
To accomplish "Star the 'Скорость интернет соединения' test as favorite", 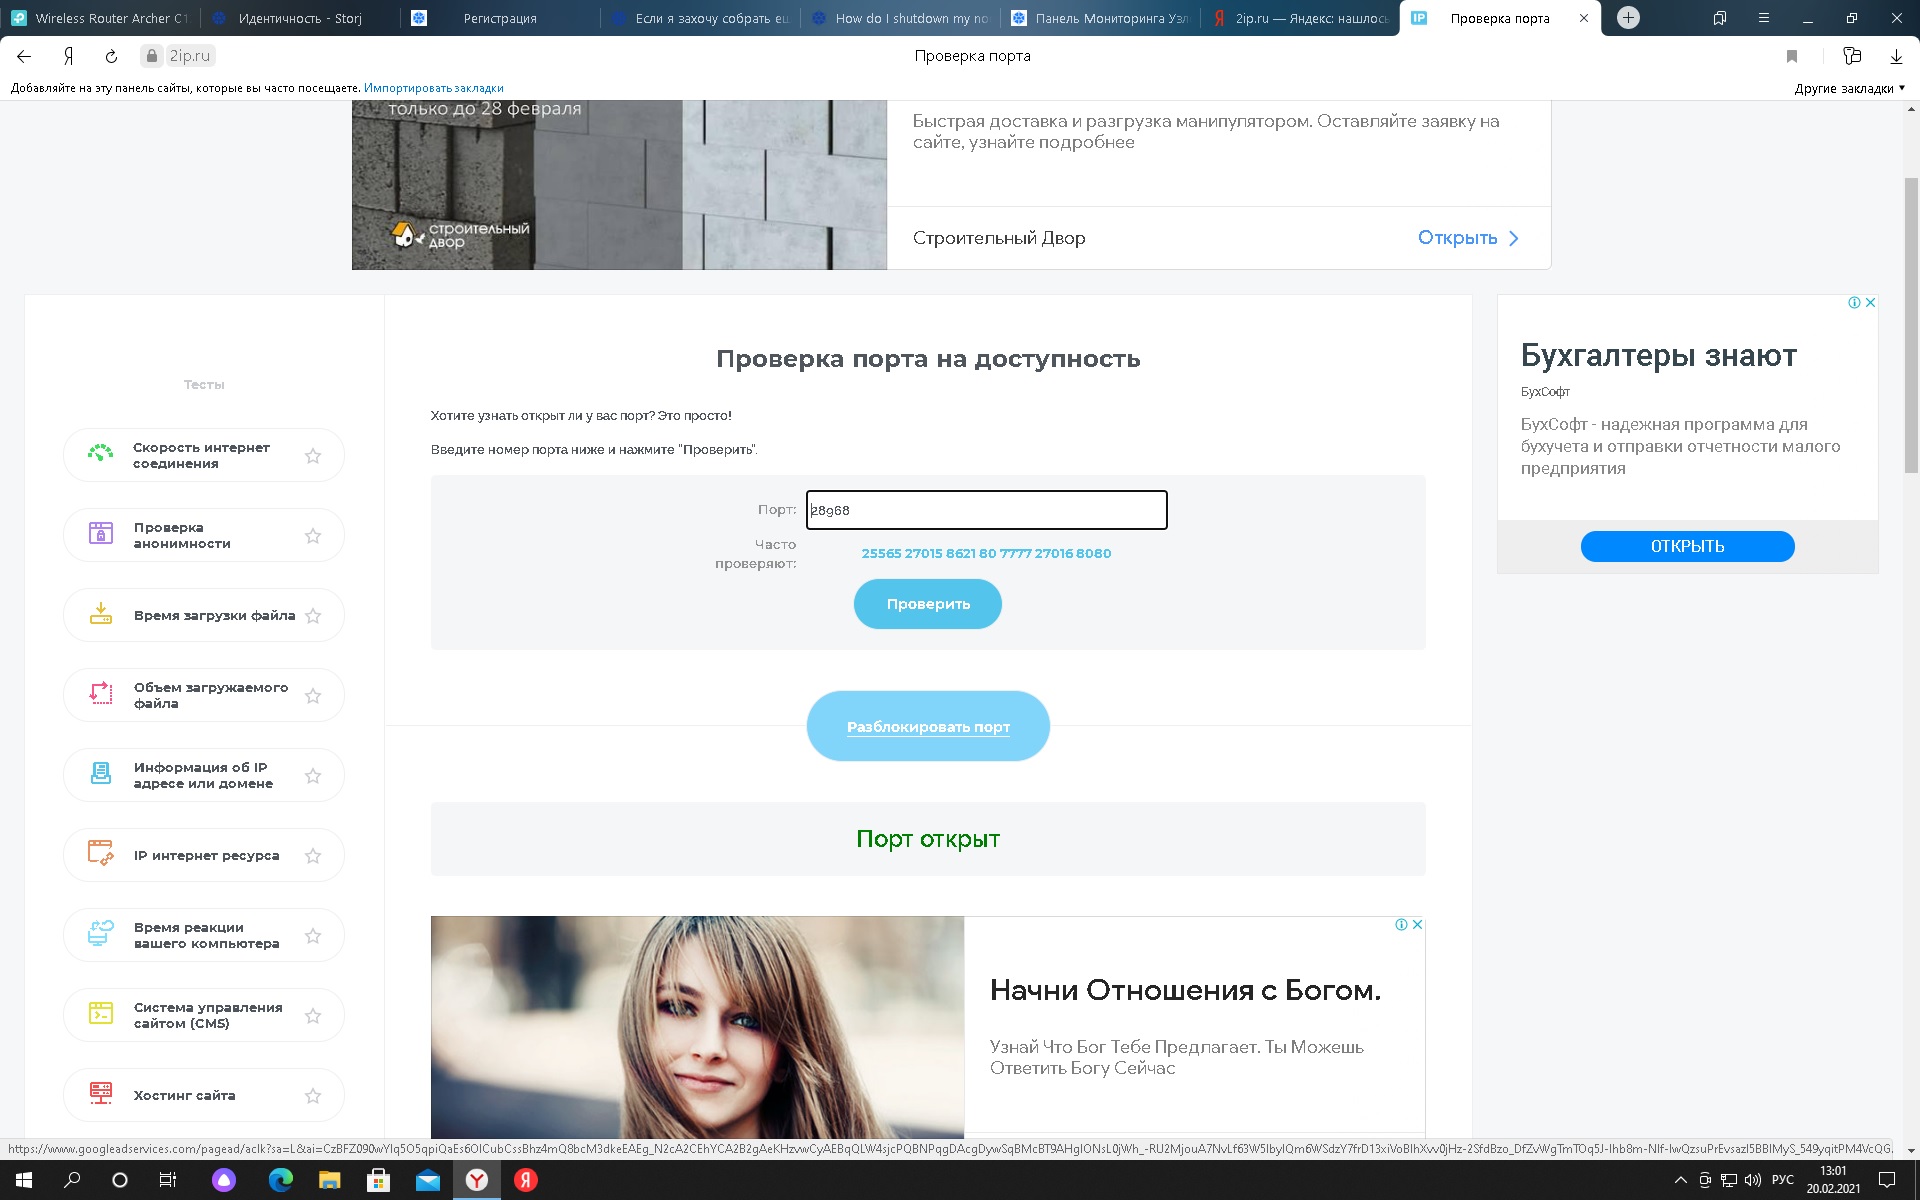I will pos(313,456).
